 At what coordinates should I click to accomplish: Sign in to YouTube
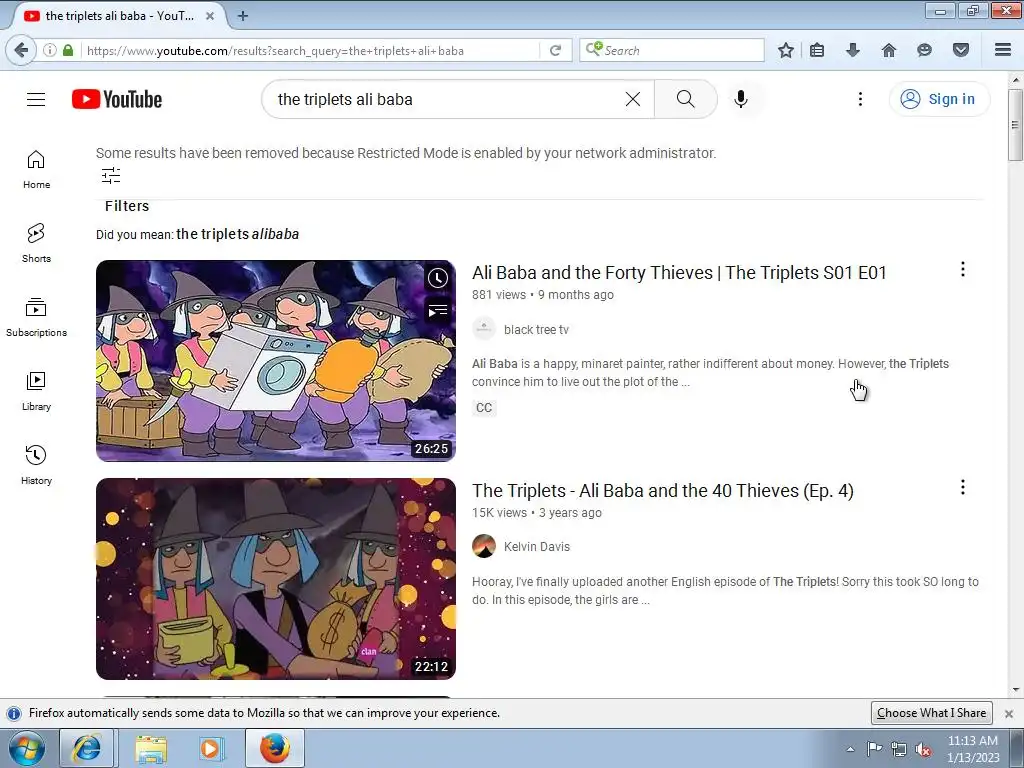(x=939, y=99)
